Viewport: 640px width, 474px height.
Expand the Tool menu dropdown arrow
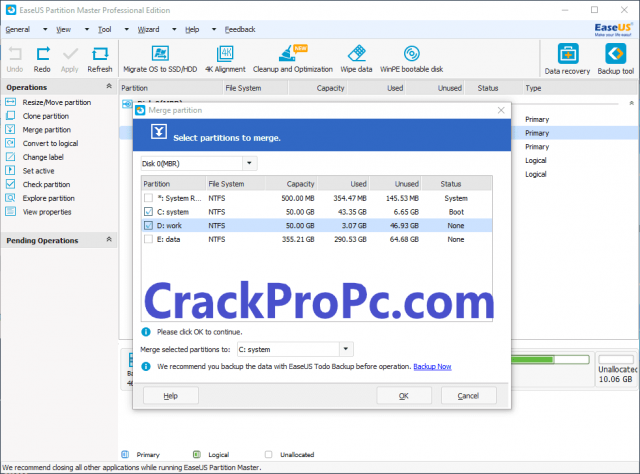[x=127, y=29]
